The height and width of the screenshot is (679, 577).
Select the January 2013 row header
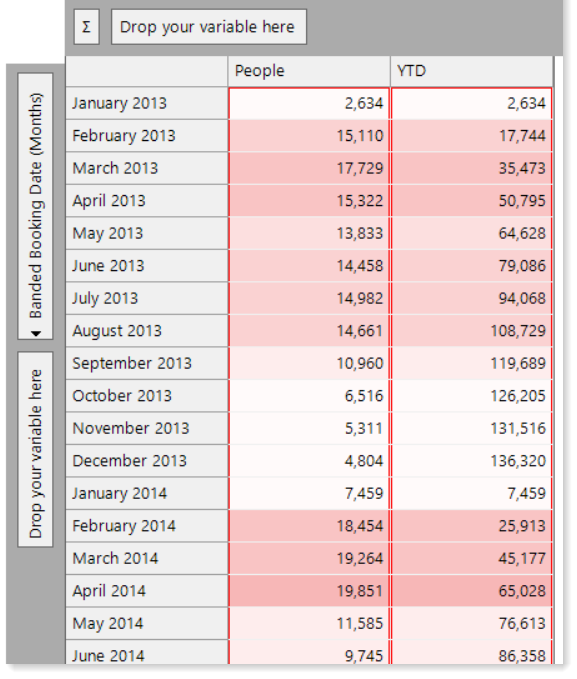coord(147,103)
